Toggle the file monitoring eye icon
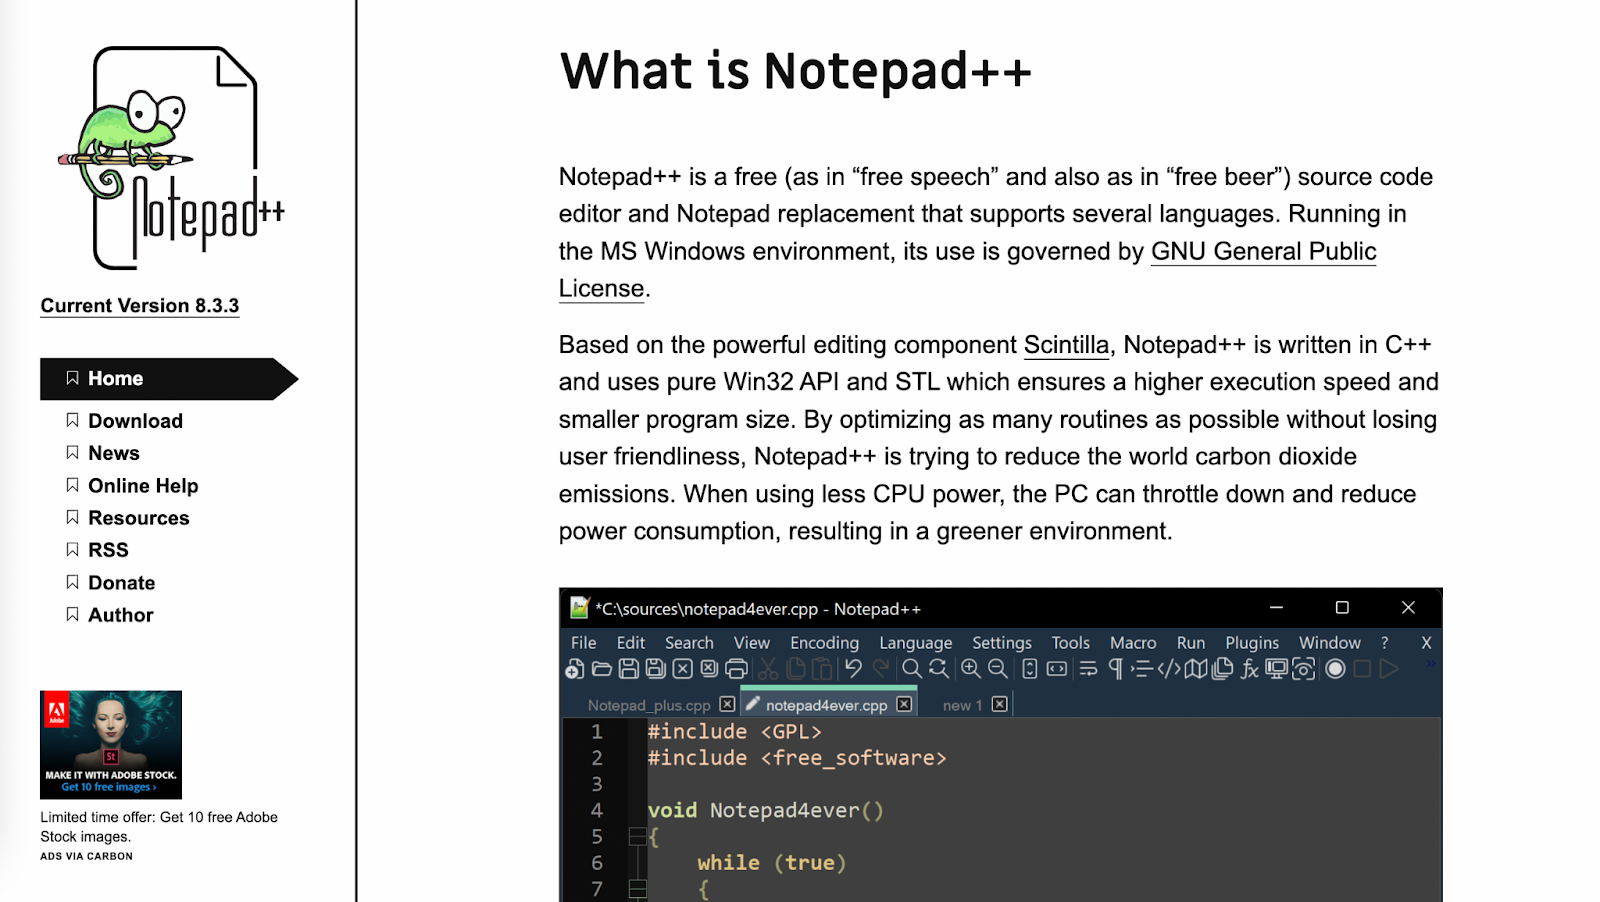This screenshot has width=1600, height=902. pos(1303,669)
